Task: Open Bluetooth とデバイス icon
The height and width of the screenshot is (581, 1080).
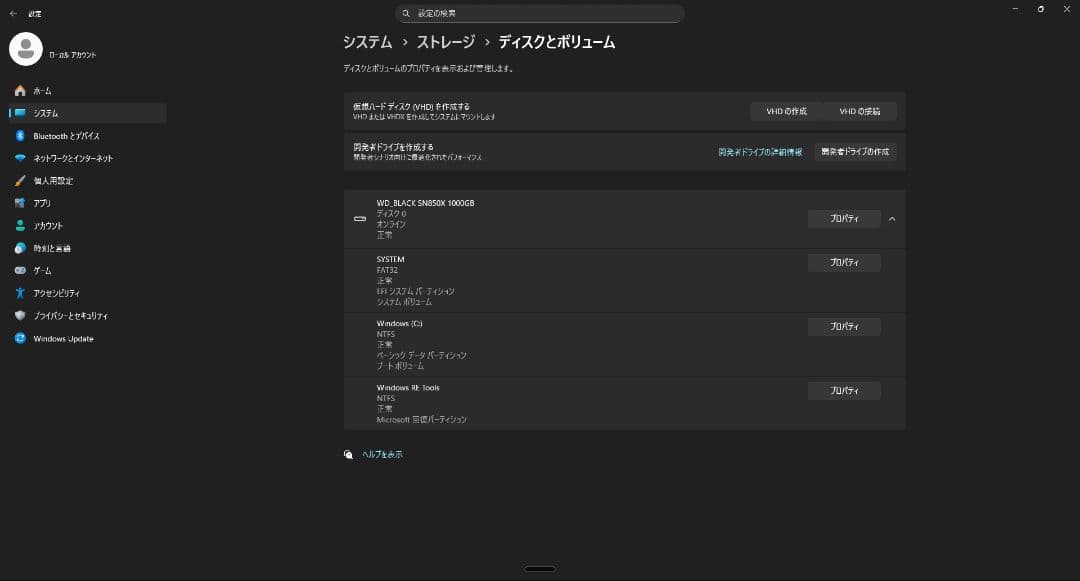Action: [20, 136]
